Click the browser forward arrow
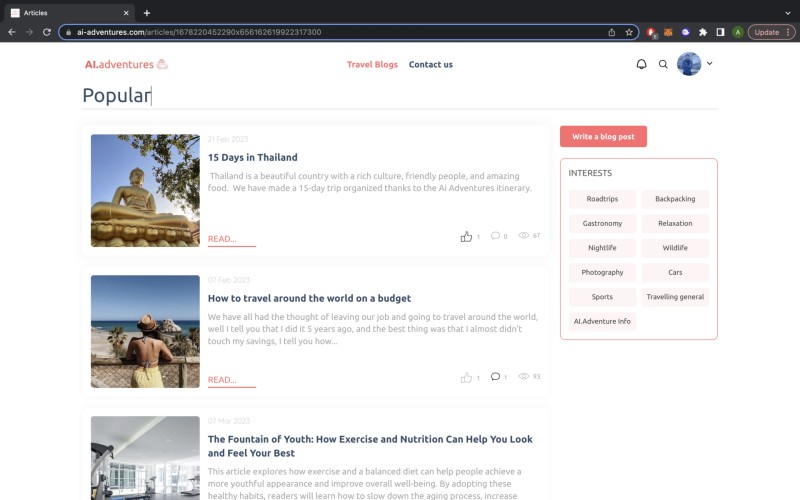This screenshot has height=500, width=800. tap(29, 32)
